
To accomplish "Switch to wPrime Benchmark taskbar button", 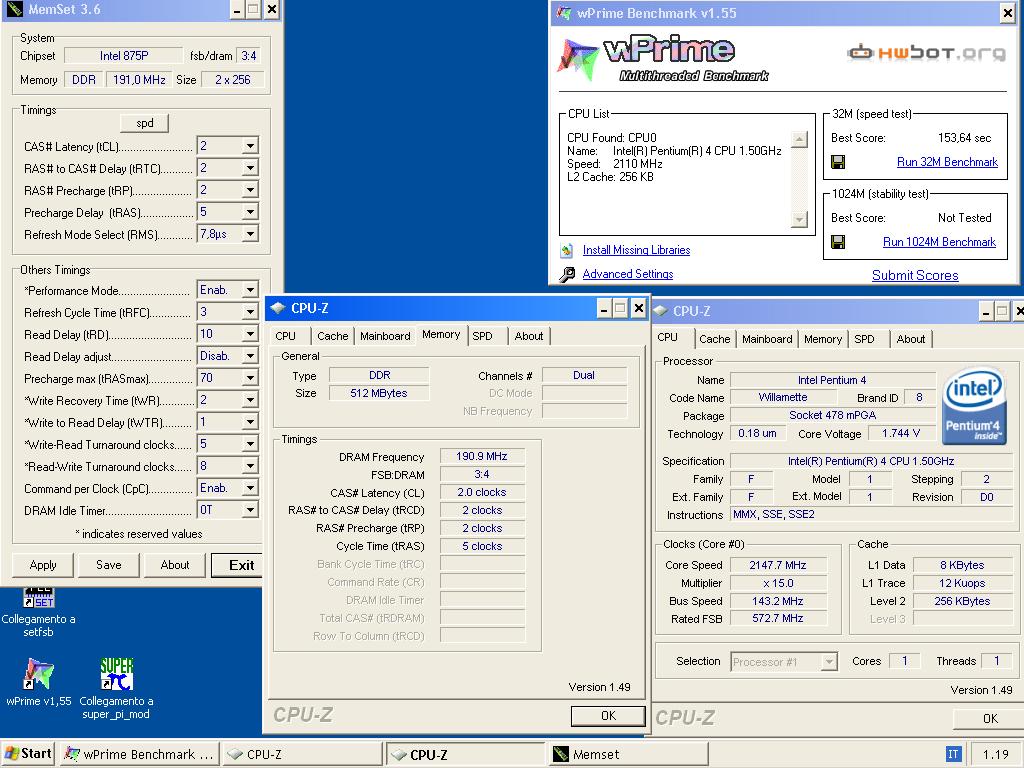I will point(138,754).
